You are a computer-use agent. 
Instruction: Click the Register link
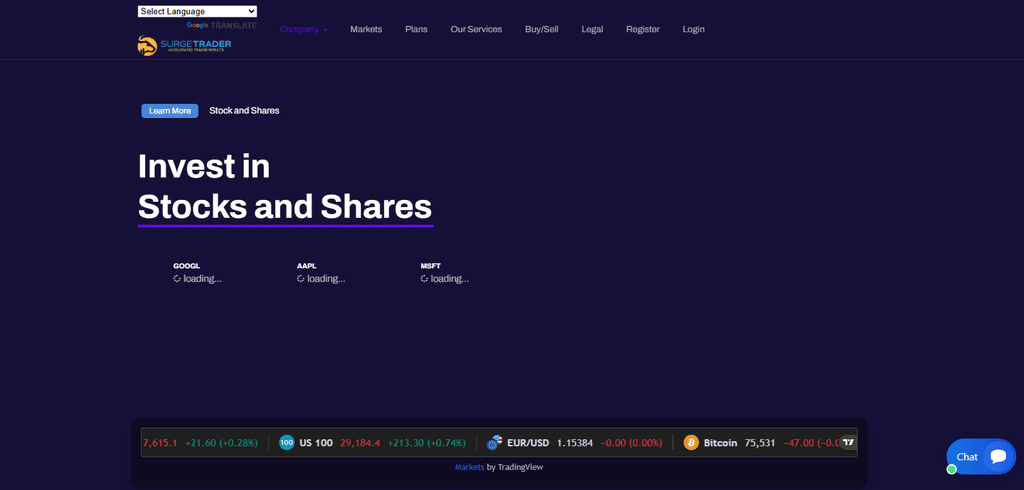click(x=643, y=29)
